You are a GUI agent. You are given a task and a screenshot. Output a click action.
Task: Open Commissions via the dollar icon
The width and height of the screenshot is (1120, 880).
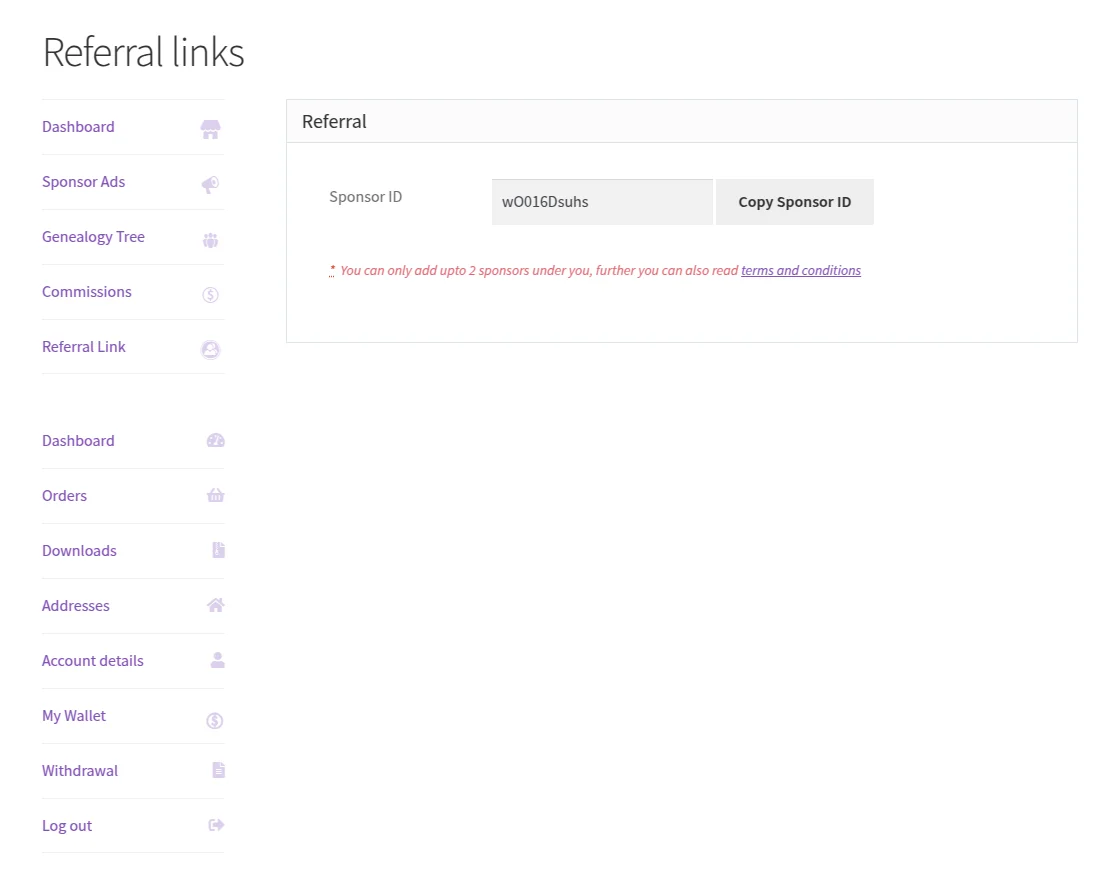pos(210,294)
